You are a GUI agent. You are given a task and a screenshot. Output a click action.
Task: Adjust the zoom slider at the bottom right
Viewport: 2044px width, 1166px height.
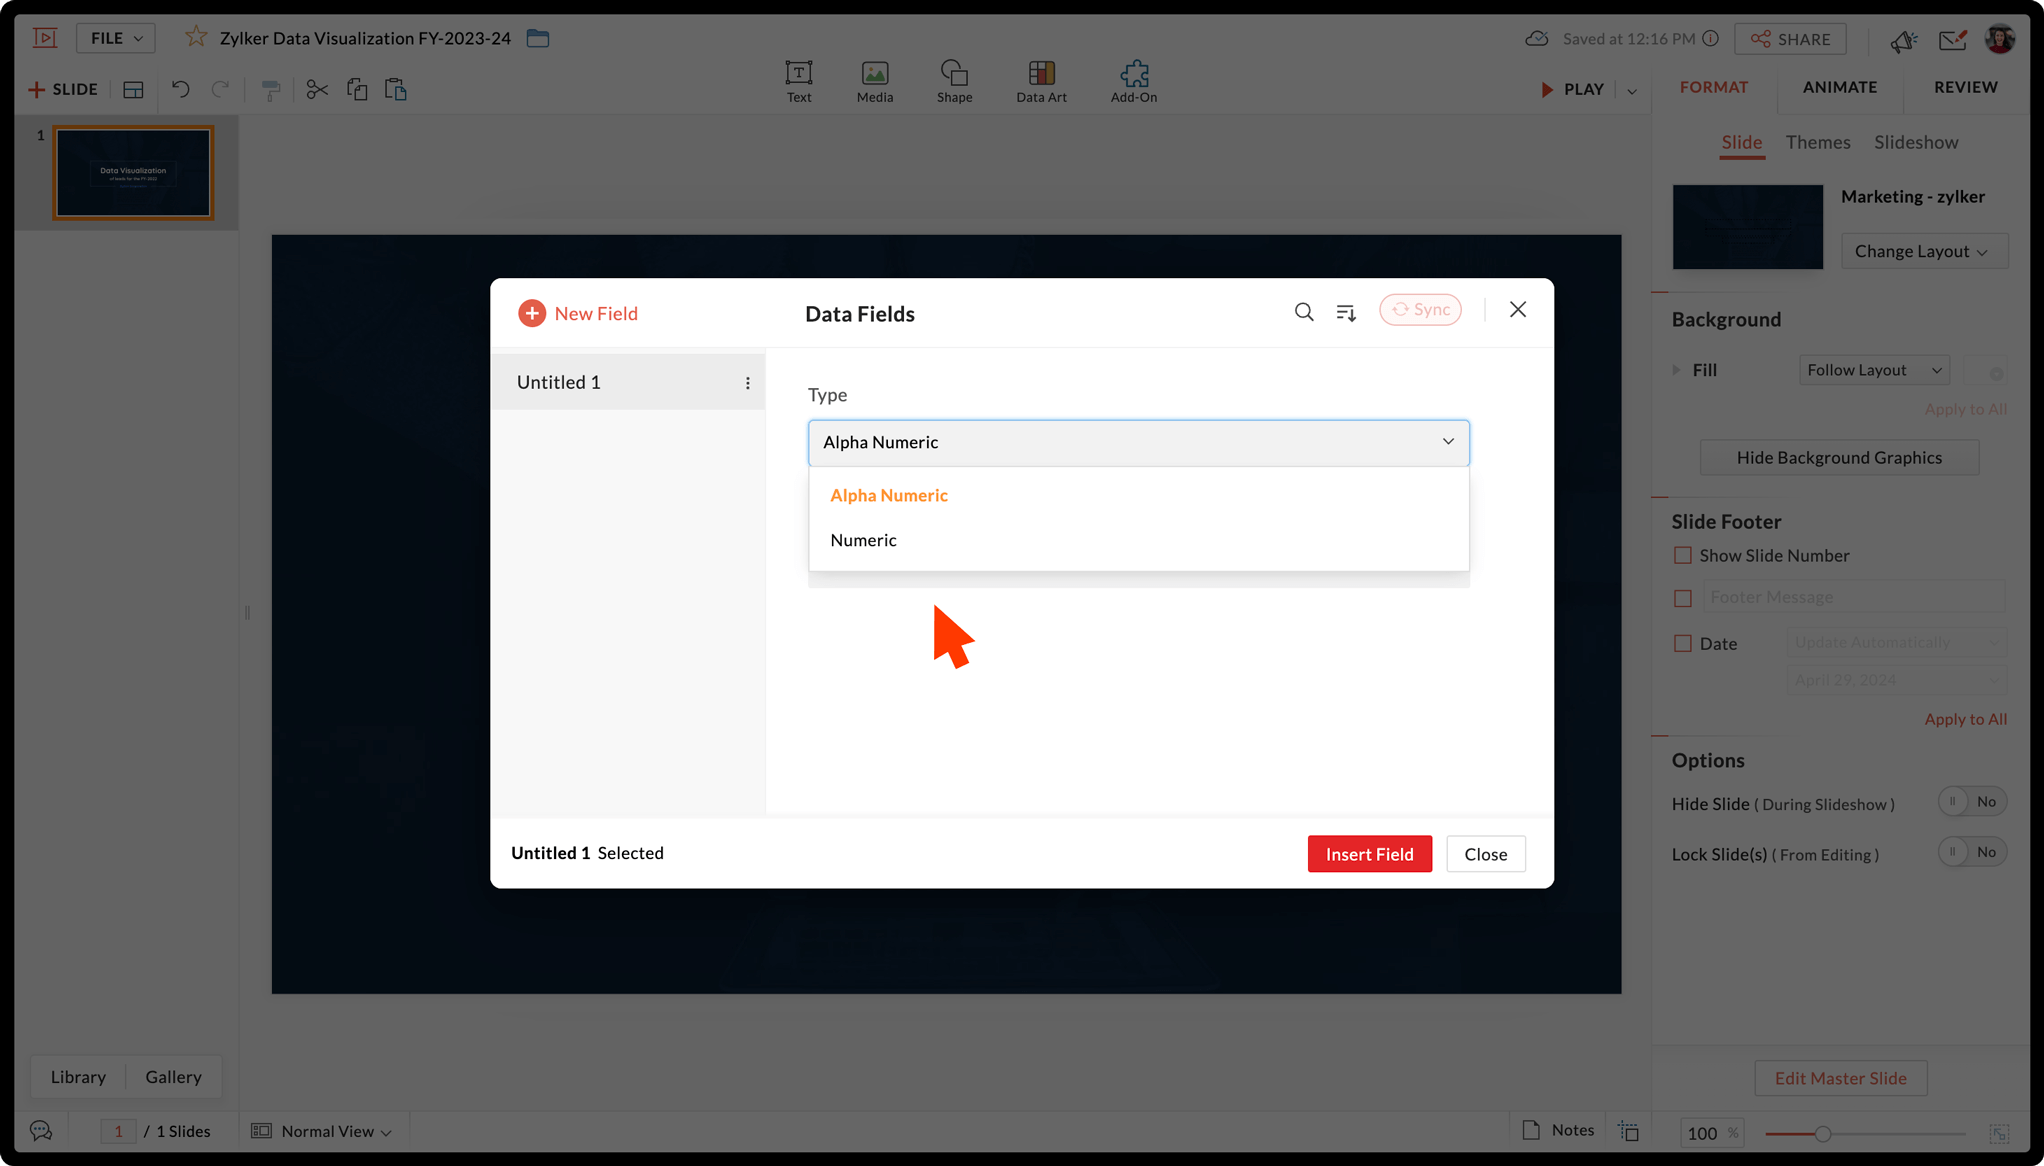1823,1134
